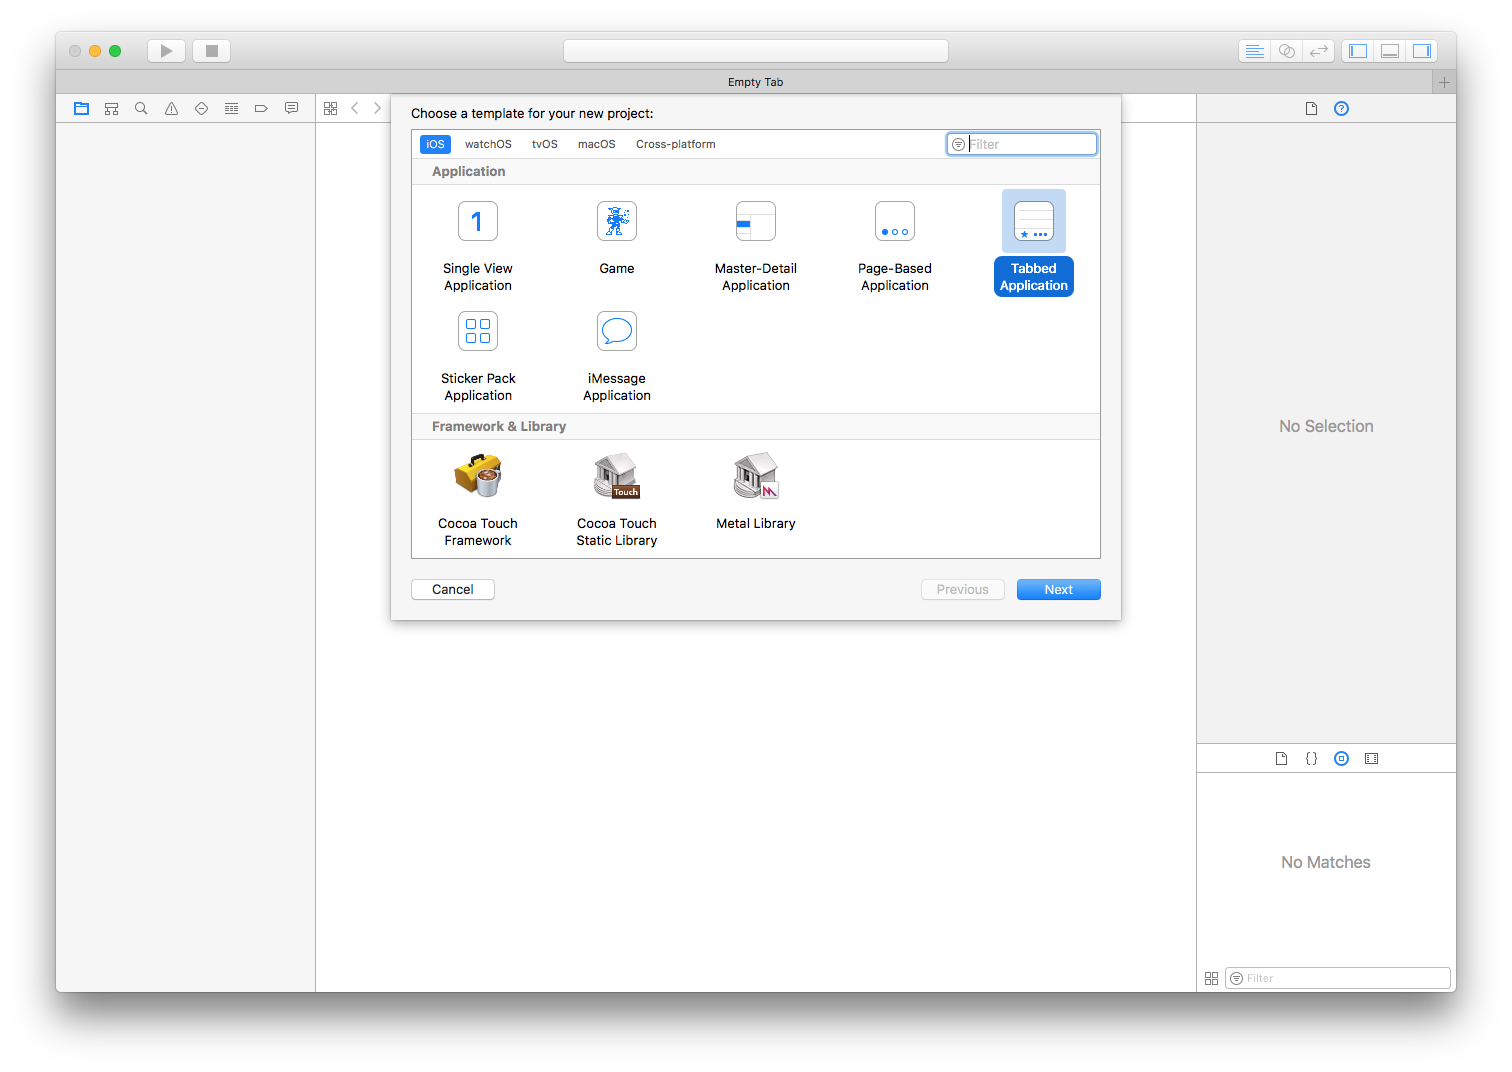Image resolution: width=1512 pixels, height=1072 pixels.
Task: Pick the Page-Based Application template
Action: 894,222
